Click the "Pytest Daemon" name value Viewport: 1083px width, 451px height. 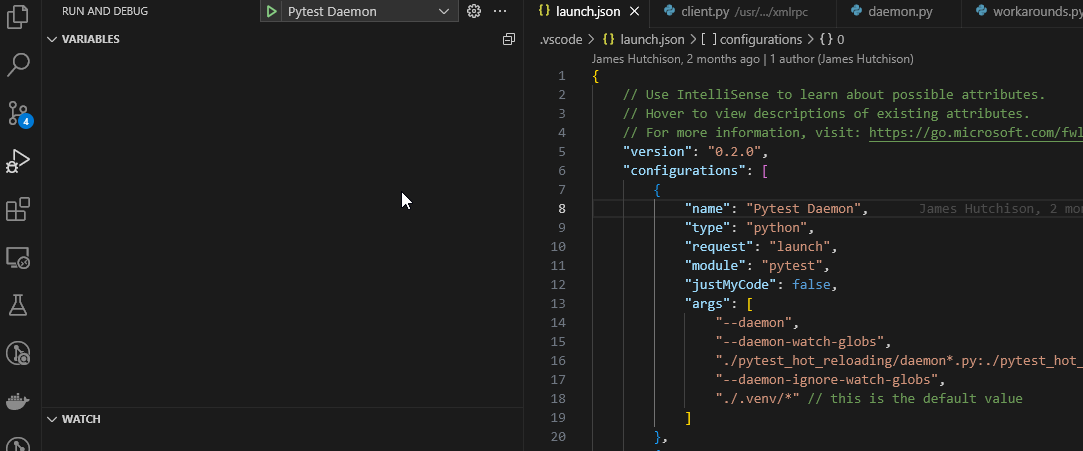click(803, 209)
